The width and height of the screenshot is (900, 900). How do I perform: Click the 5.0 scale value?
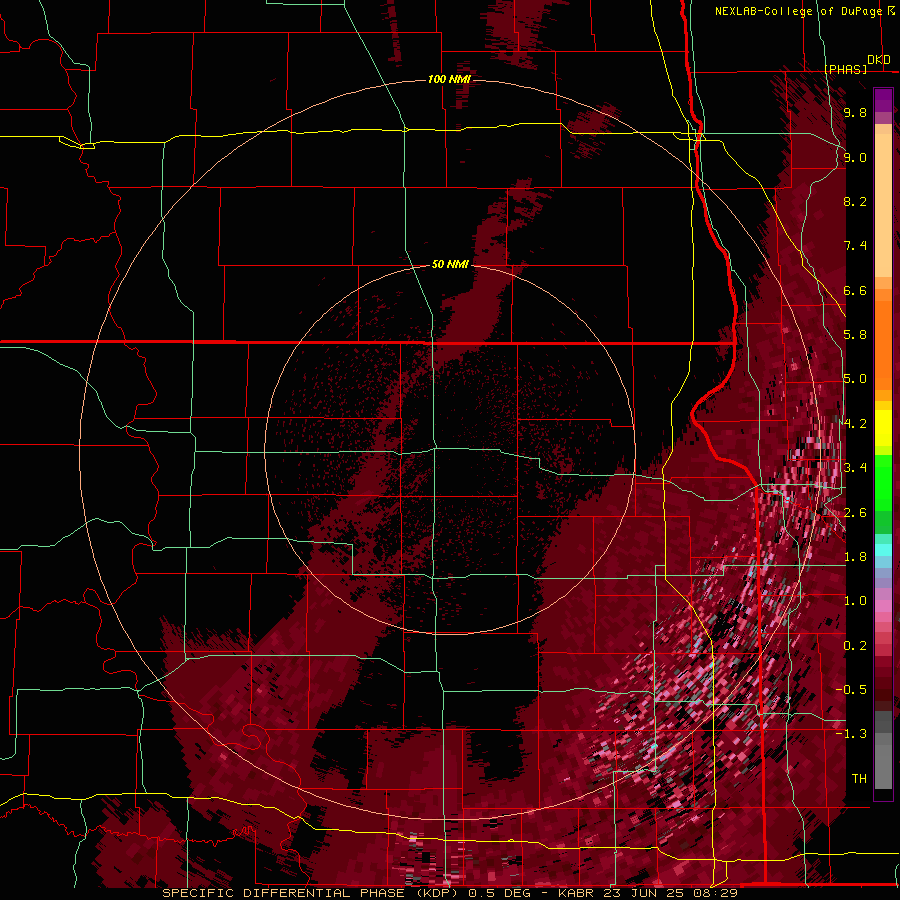pyautogui.click(x=855, y=379)
